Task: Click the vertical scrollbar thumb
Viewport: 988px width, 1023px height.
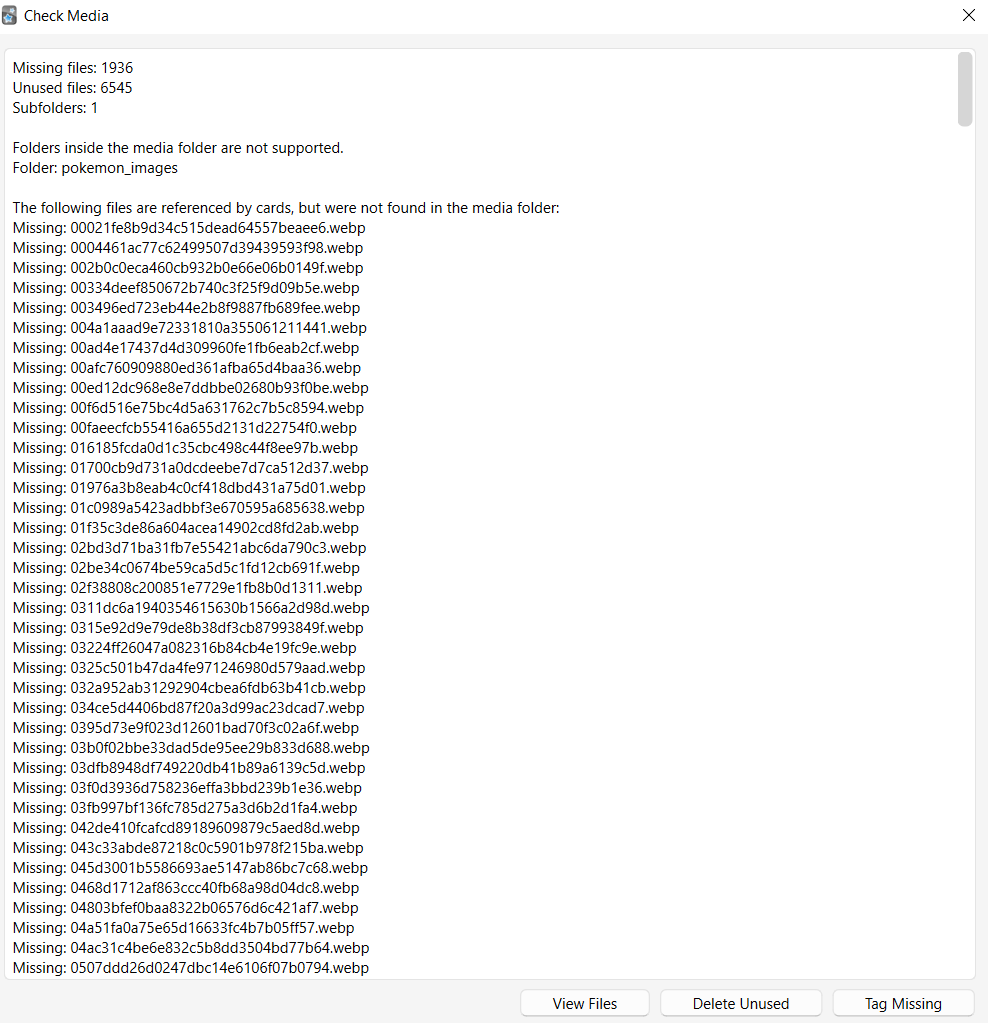Action: 965,89
